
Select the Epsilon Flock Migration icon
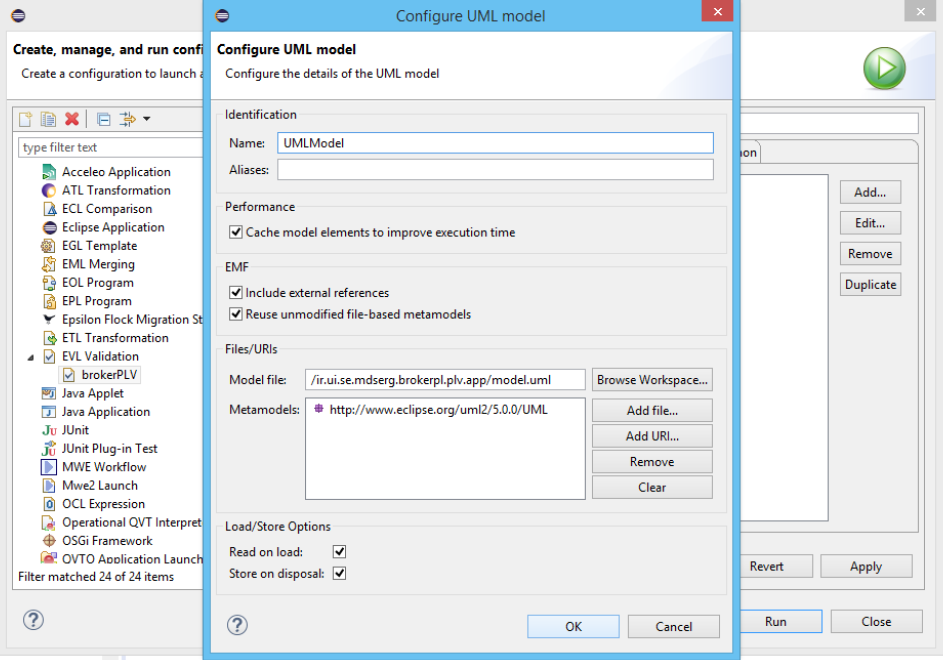(x=49, y=319)
